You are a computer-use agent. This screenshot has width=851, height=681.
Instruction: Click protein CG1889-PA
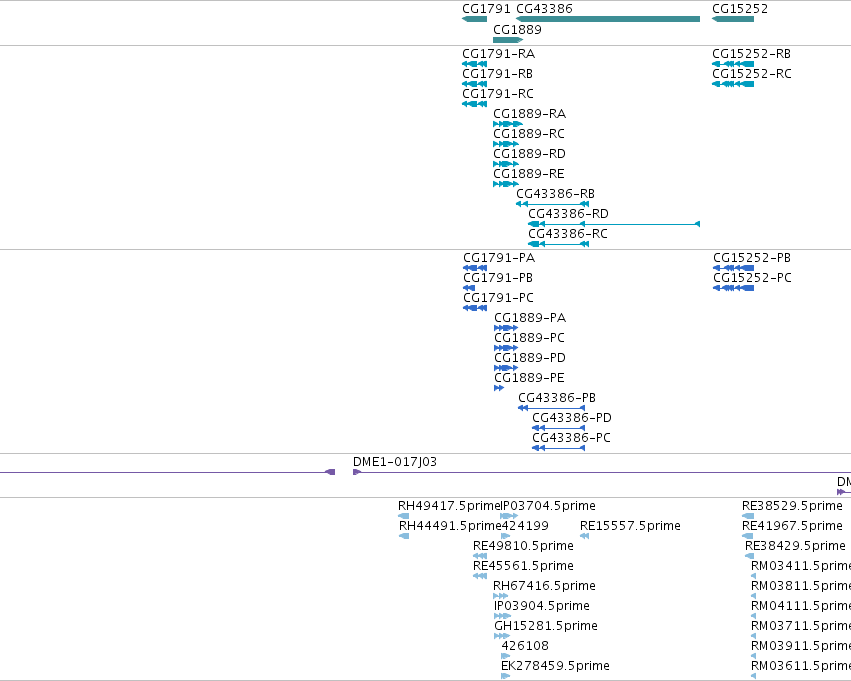click(530, 318)
